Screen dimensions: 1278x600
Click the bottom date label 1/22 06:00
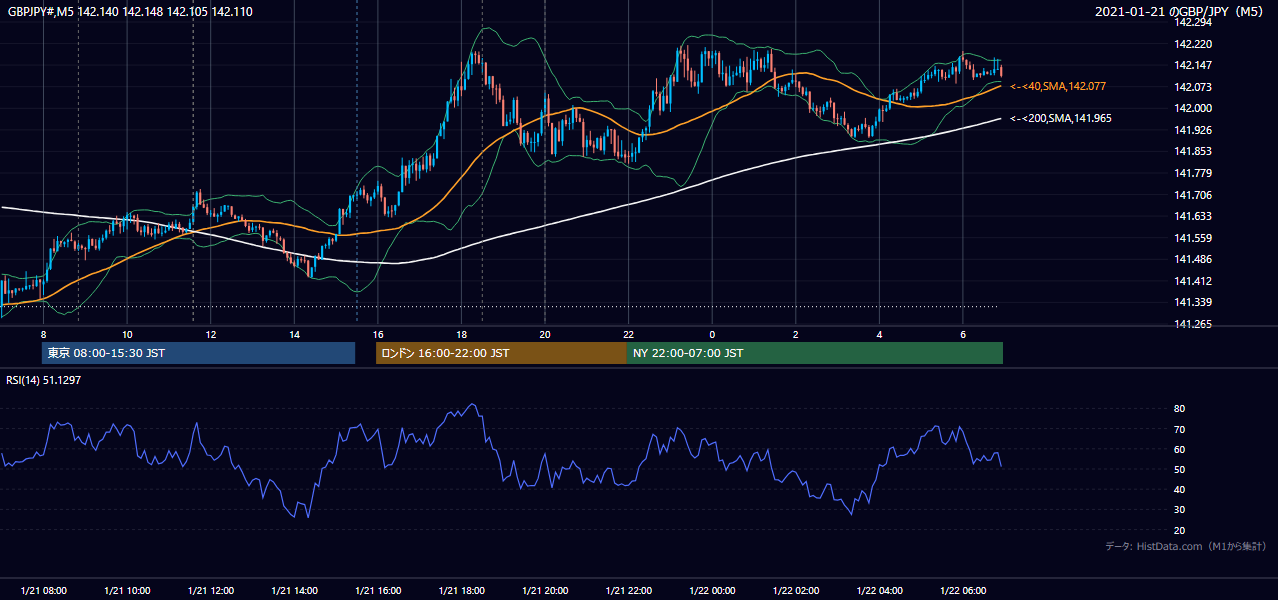tap(962, 590)
